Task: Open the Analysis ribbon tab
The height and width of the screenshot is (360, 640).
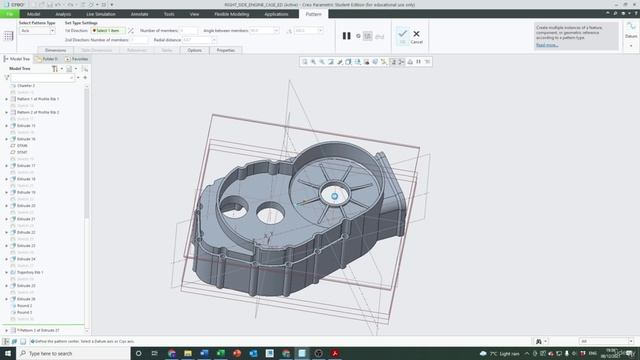Action: click(x=63, y=14)
